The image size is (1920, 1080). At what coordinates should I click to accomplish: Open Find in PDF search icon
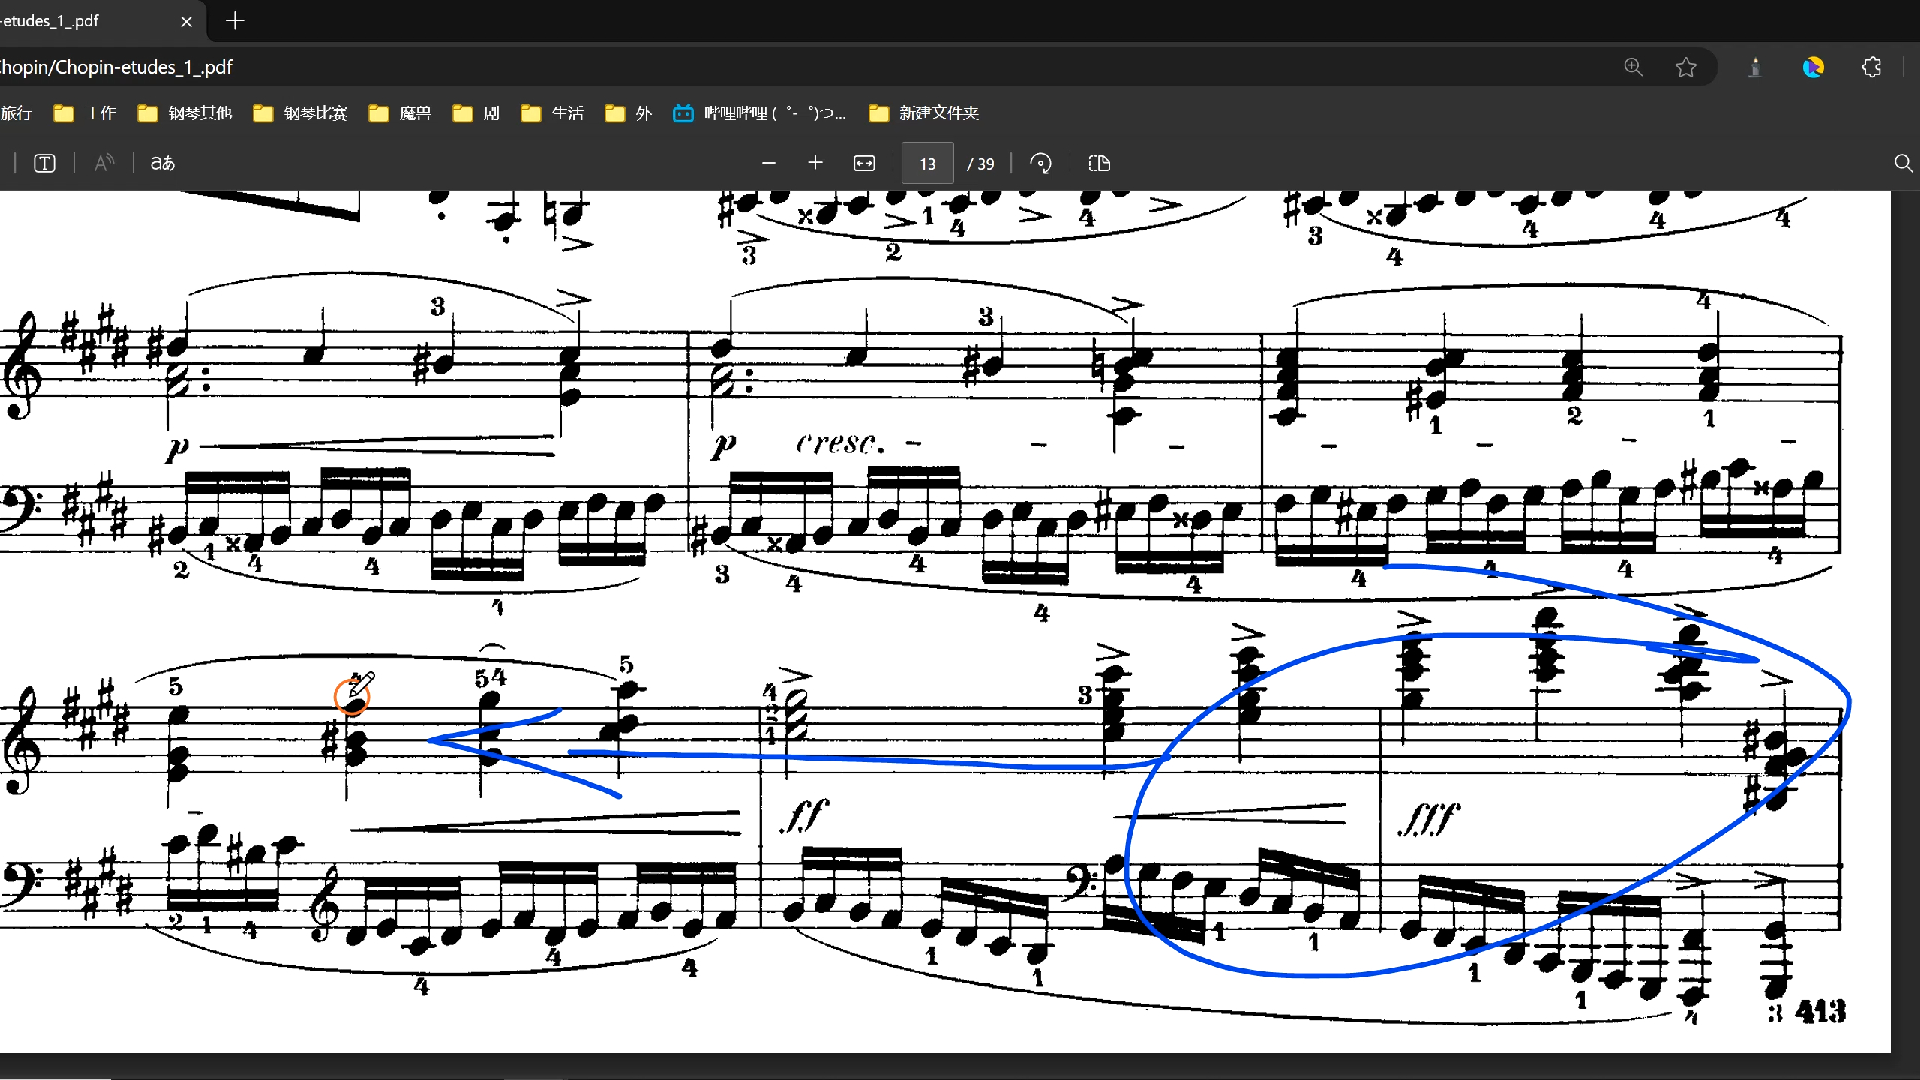[x=1903, y=163]
